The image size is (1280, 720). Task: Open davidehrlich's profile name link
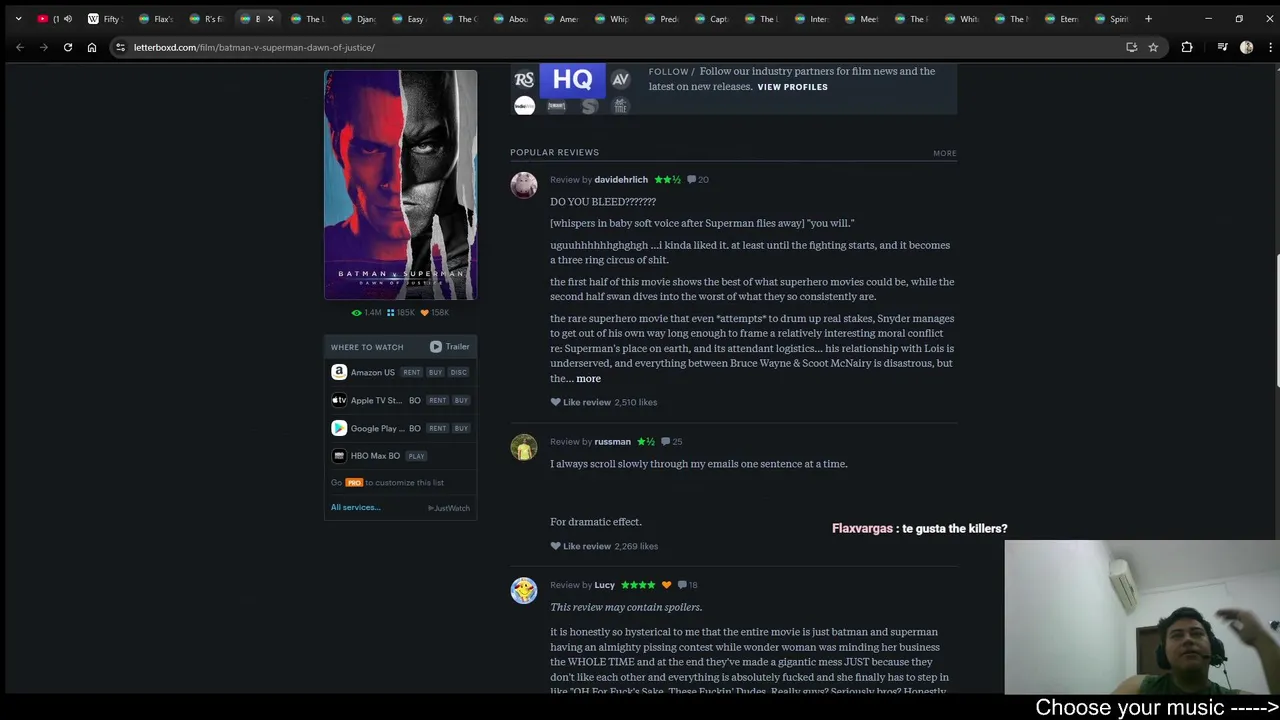621,180
